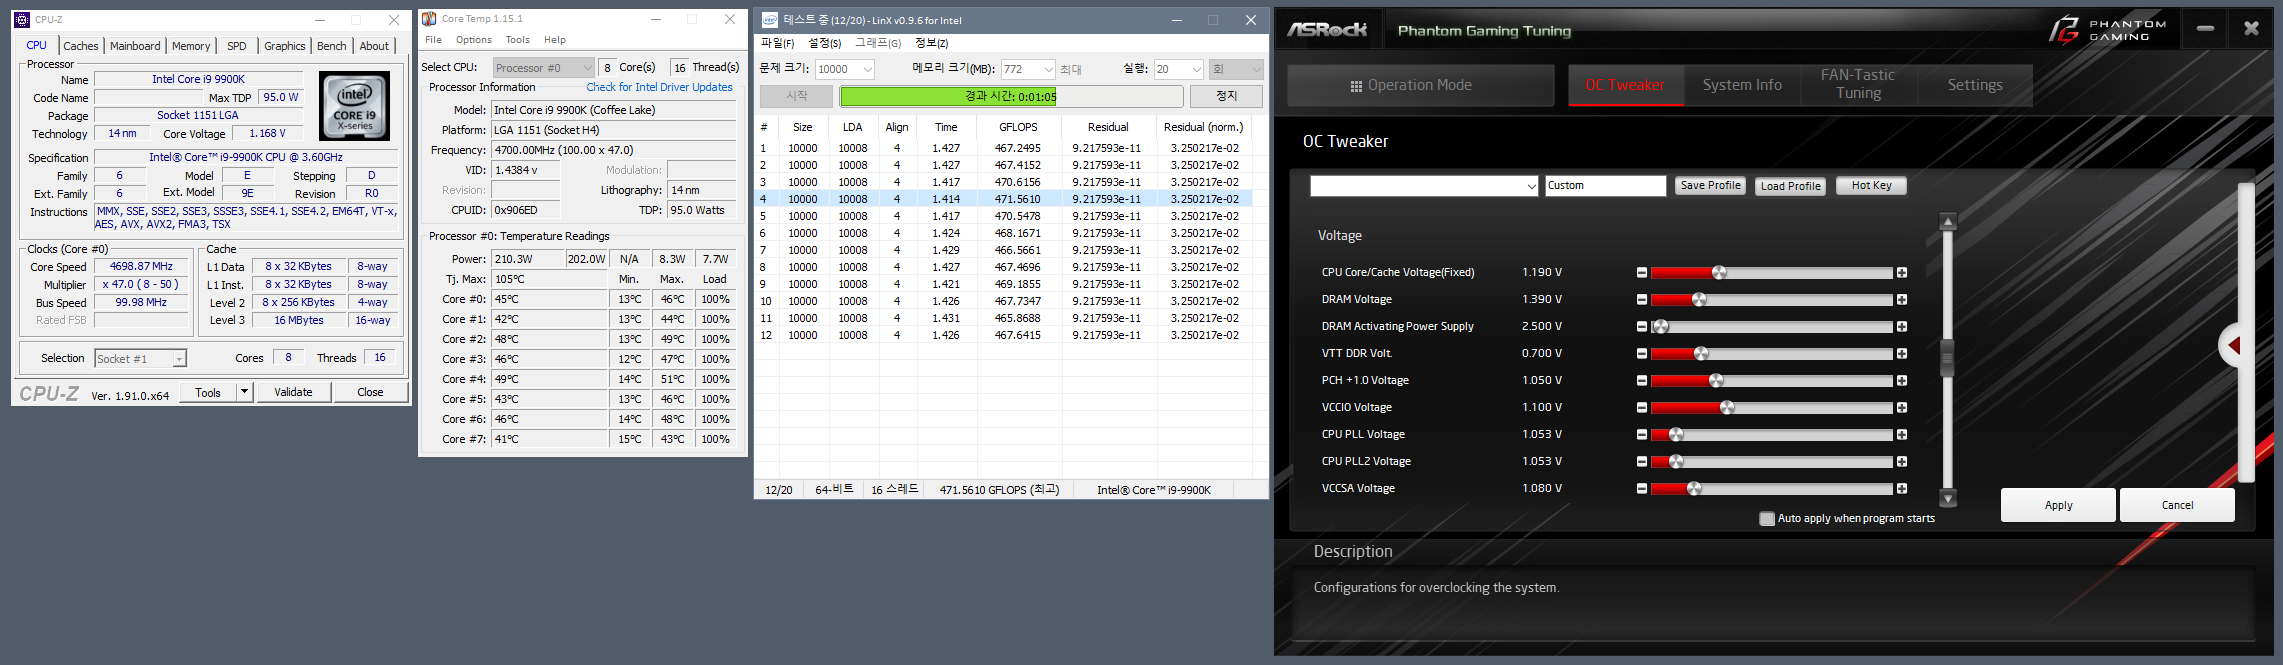This screenshot has height=665, width=2283.
Task: Open the Graphics tab in CPU-Z
Action: [285, 46]
